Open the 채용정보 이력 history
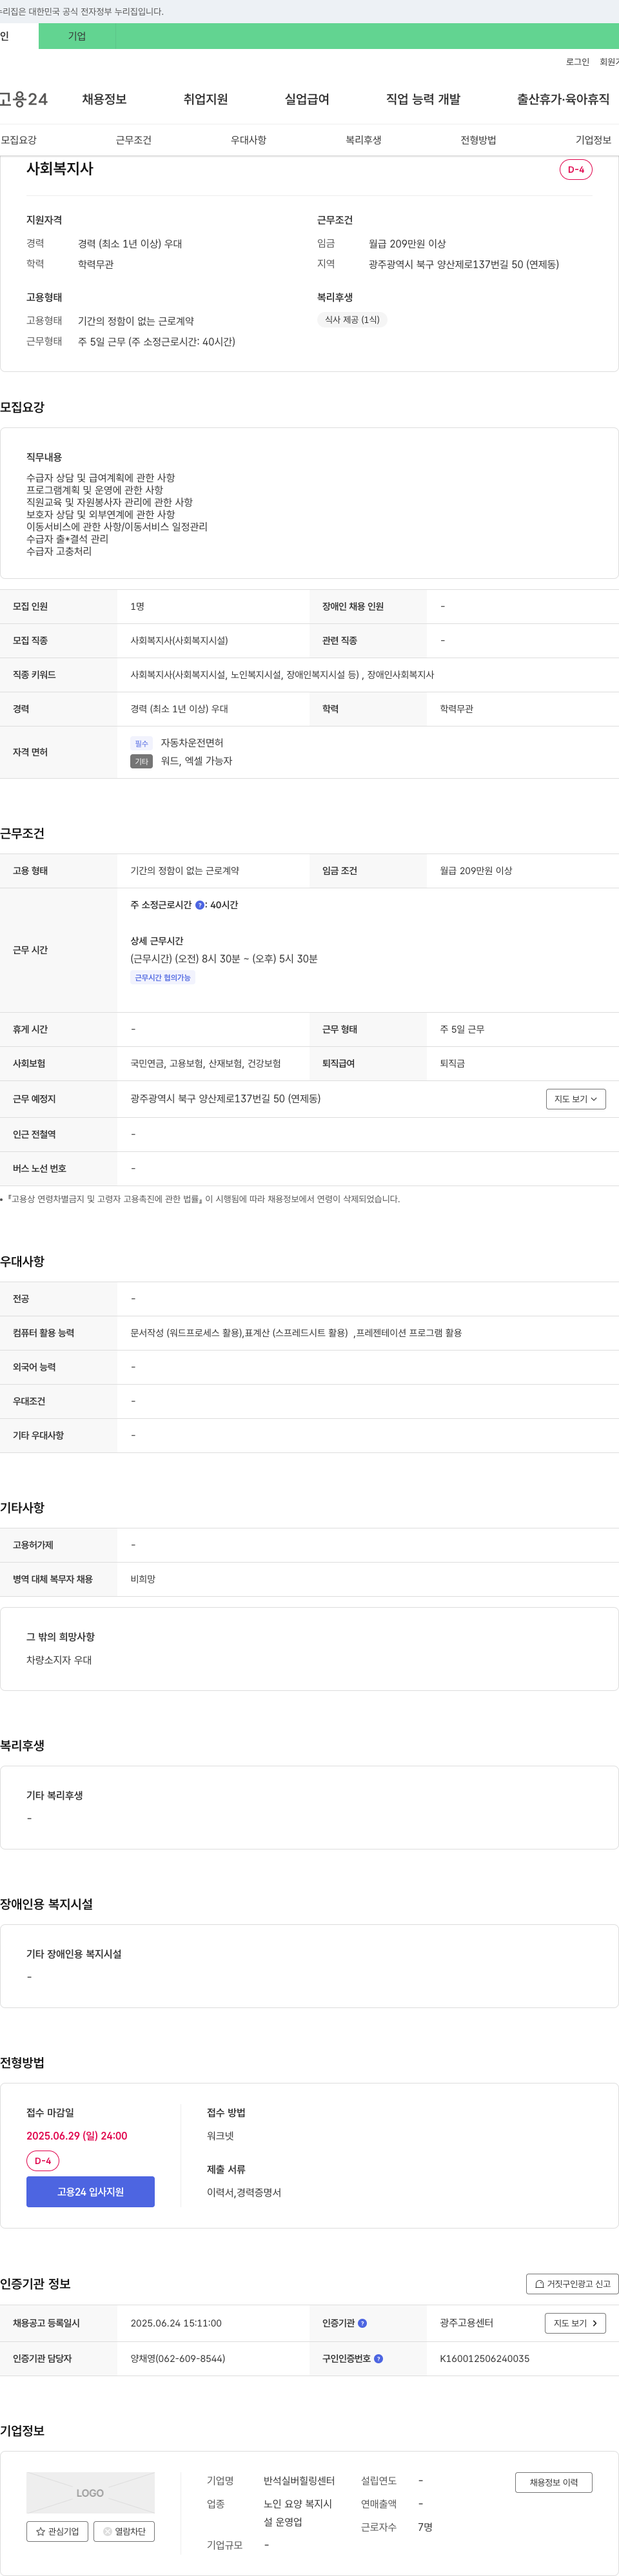 (554, 2482)
